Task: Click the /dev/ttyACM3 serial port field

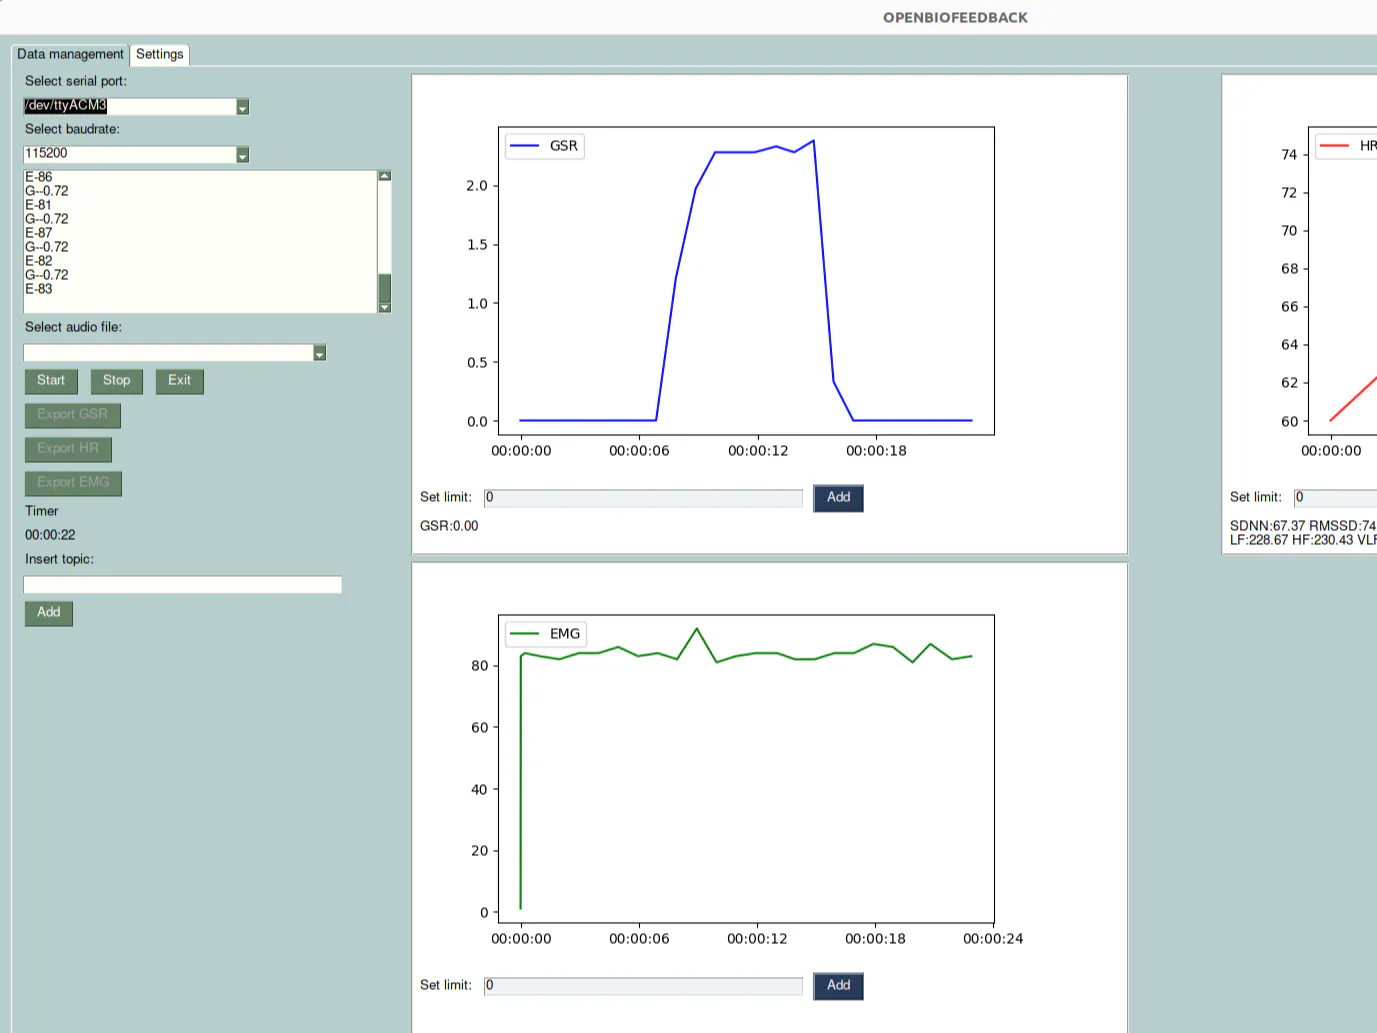Action: pos(130,106)
